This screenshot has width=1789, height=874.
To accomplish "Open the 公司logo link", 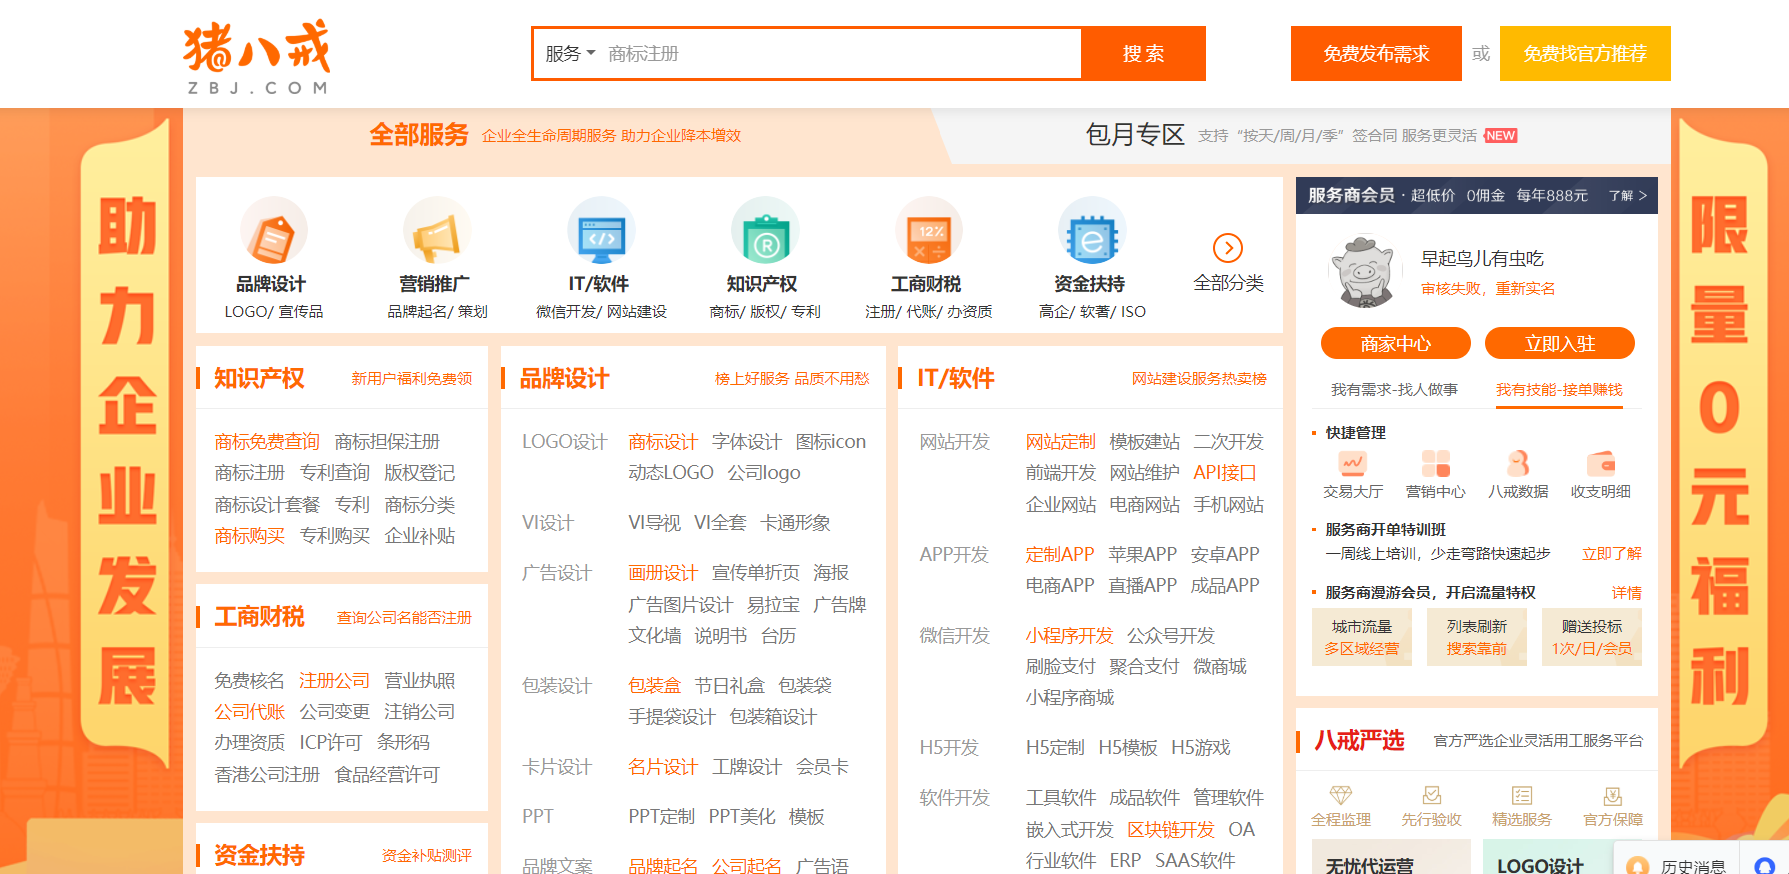I will (x=764, y=472).
